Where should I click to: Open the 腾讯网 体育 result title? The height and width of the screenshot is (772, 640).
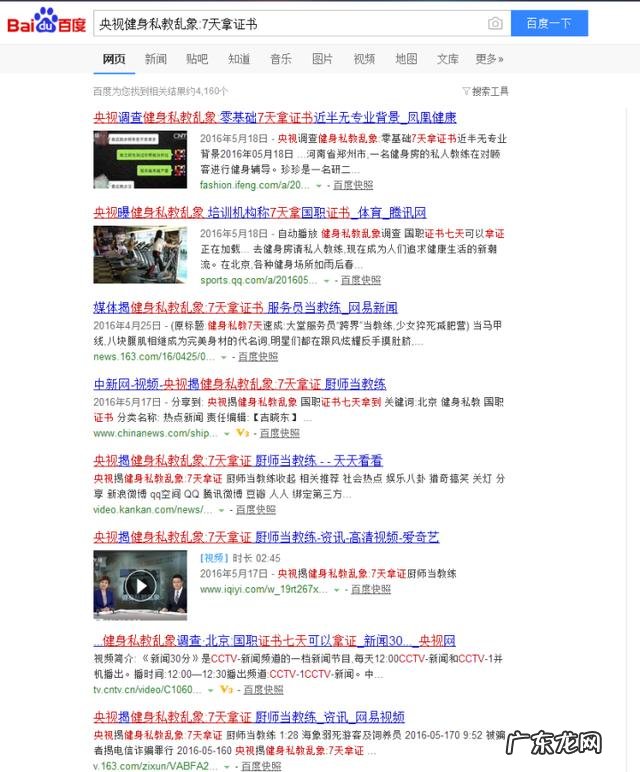[x=259, y=213]
